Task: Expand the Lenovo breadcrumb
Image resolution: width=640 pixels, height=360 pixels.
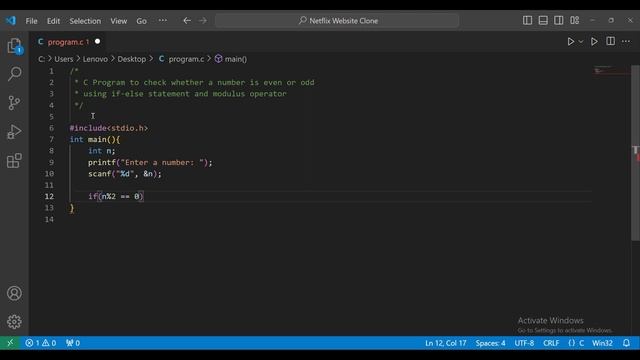Action: coord(95,59)
